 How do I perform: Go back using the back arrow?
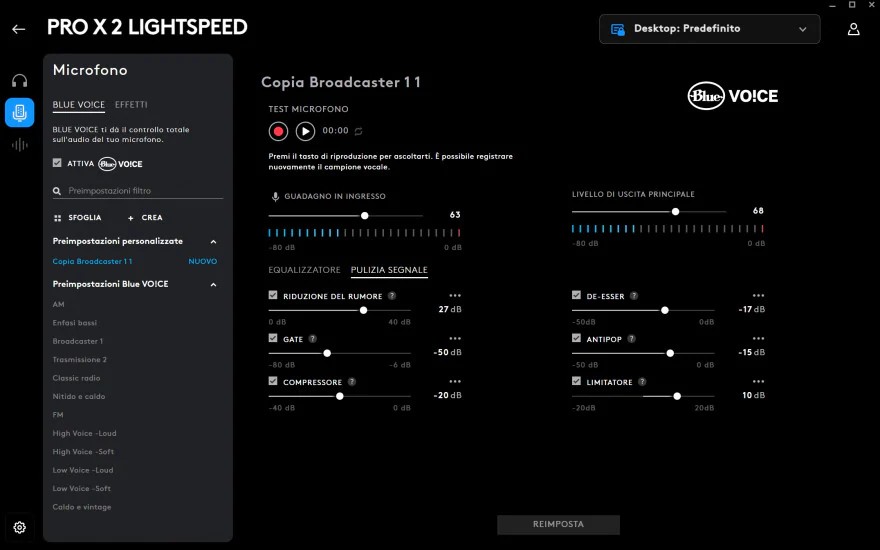tap(19, 29)
